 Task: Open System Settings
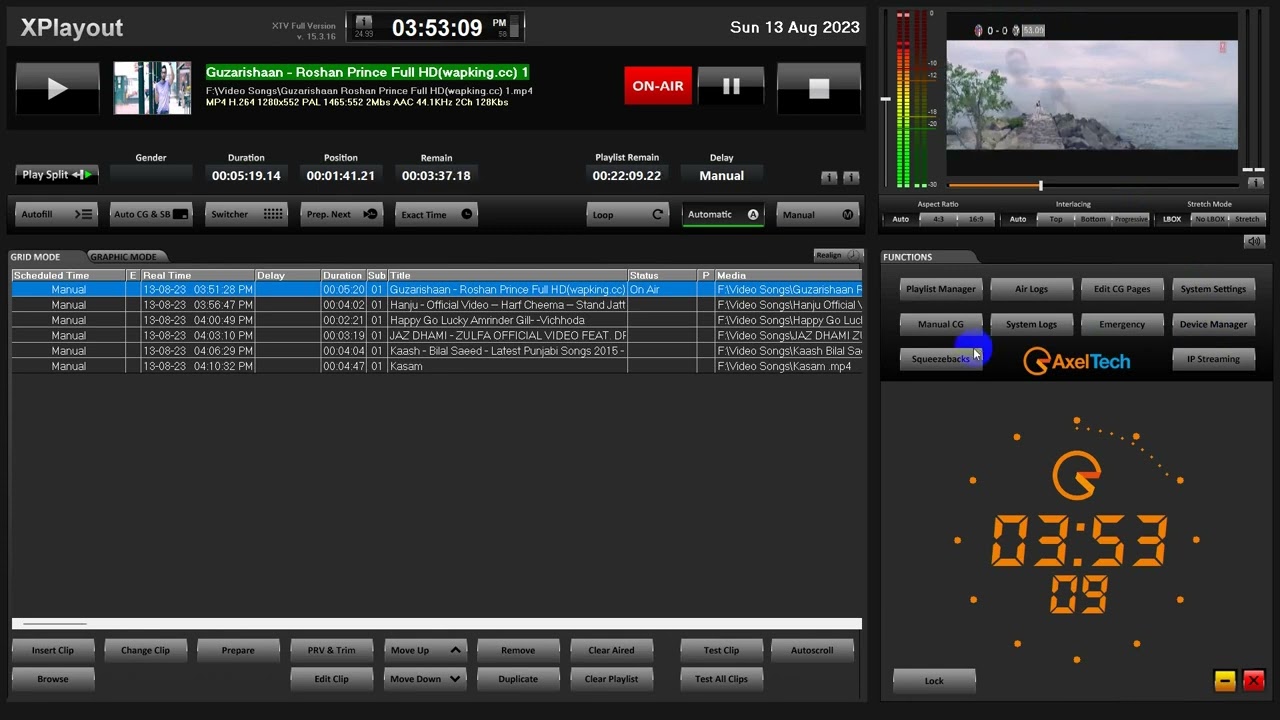1213,289
